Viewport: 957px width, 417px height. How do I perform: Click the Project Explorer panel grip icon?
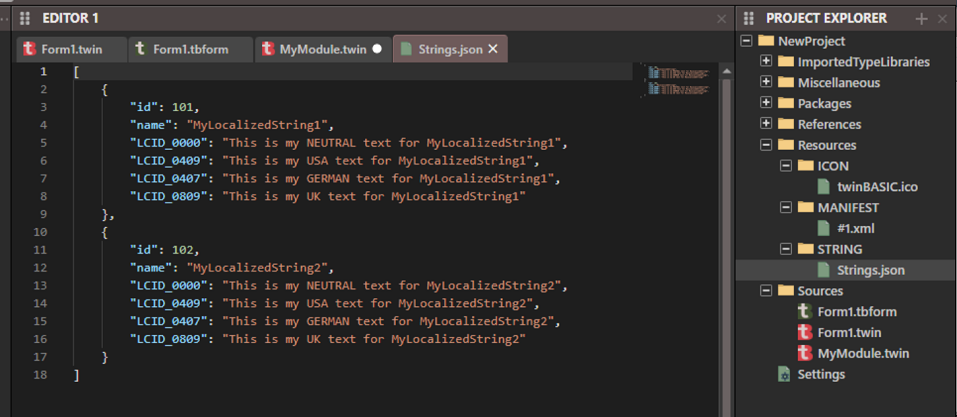pos(749,18)
